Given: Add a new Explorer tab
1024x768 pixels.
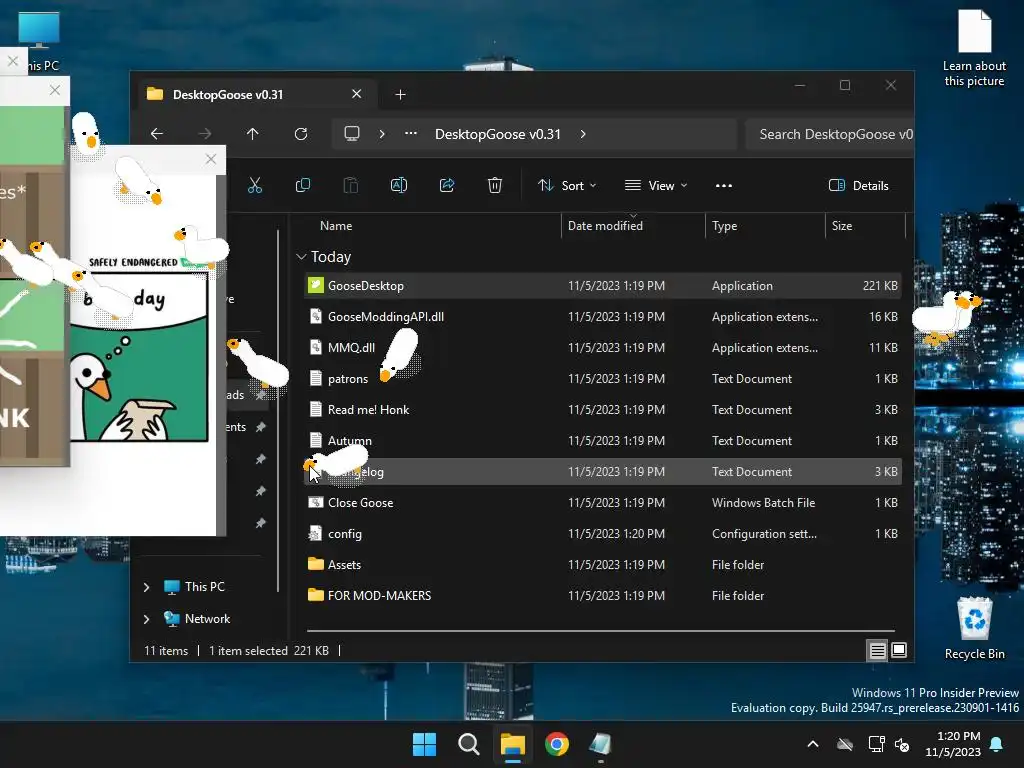Looking at the screenshot, I should (x=400, y=95).
